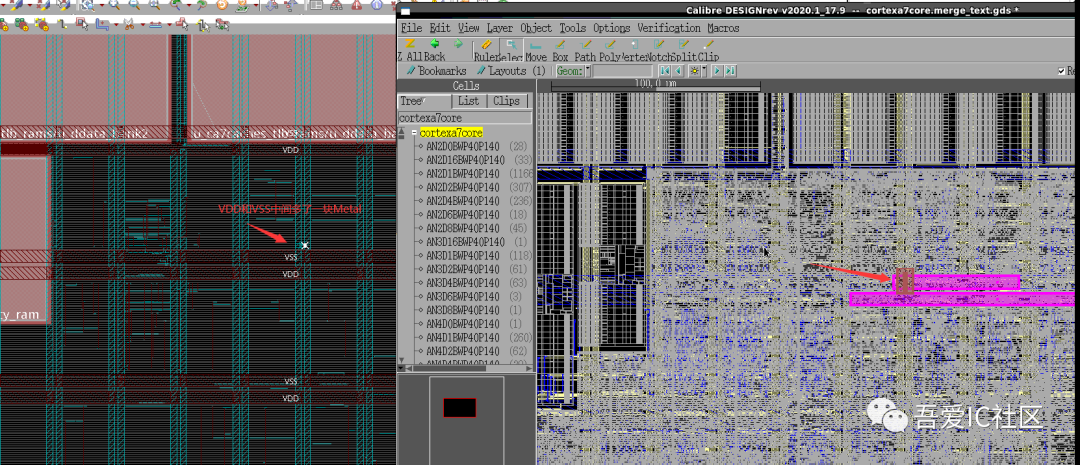The width and height of the screenshot is (1080, 465).
Task: Select cell AN3D16BWP40P140
Action: 465,242
